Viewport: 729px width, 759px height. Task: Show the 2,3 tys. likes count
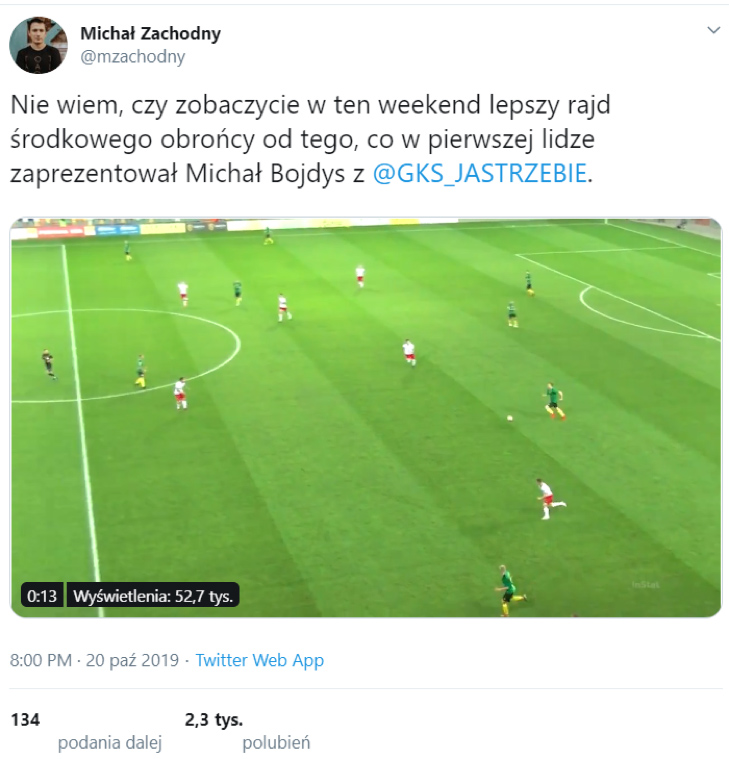(213, 720)
